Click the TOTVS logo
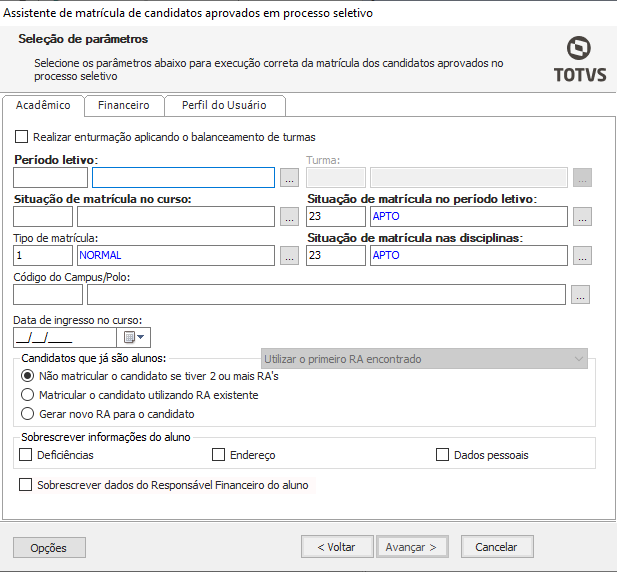This screenshot has height=572, width=617. coord(577,59)
